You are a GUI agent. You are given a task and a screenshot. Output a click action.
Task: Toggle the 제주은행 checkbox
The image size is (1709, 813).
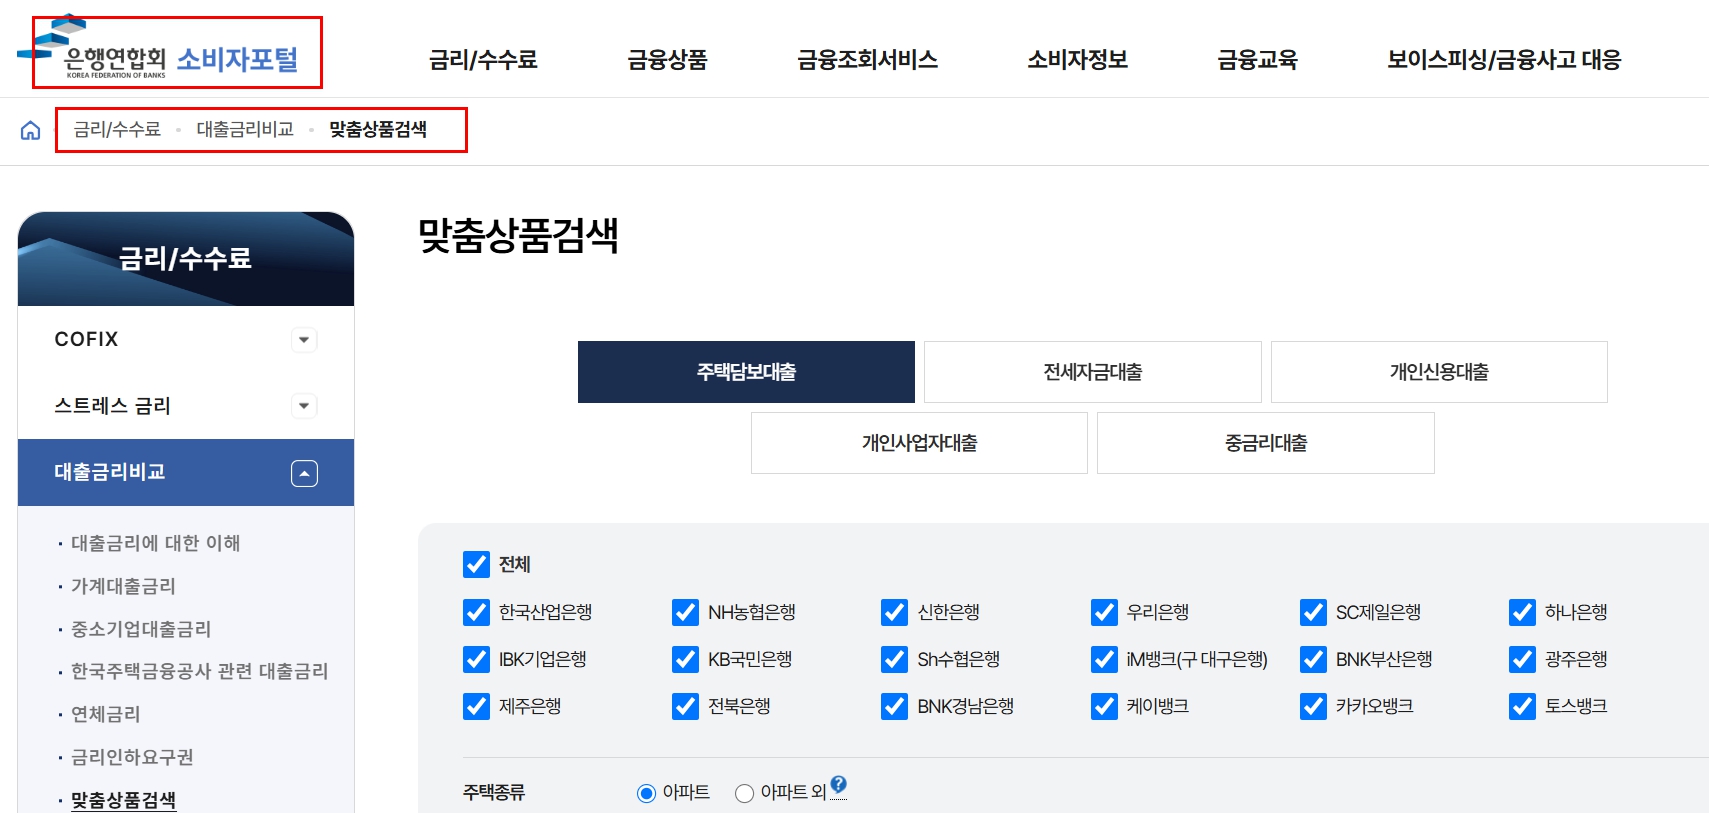pyautogui.click(x=476, y=706)
